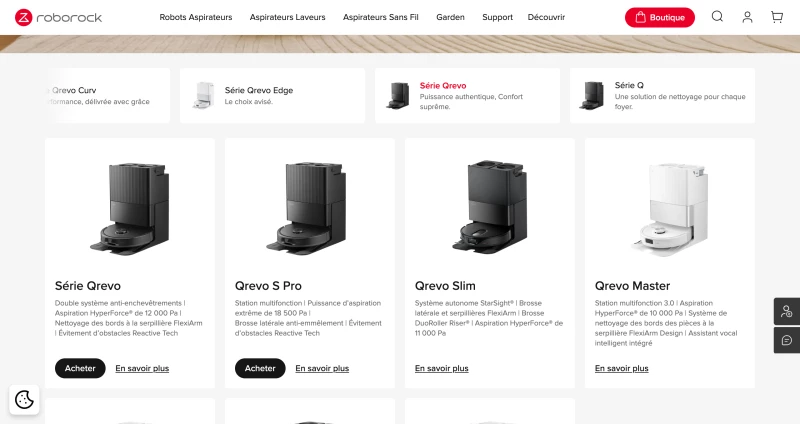
Task: Select the Qrevo Curv series tab
Action: tap(107, 95)
